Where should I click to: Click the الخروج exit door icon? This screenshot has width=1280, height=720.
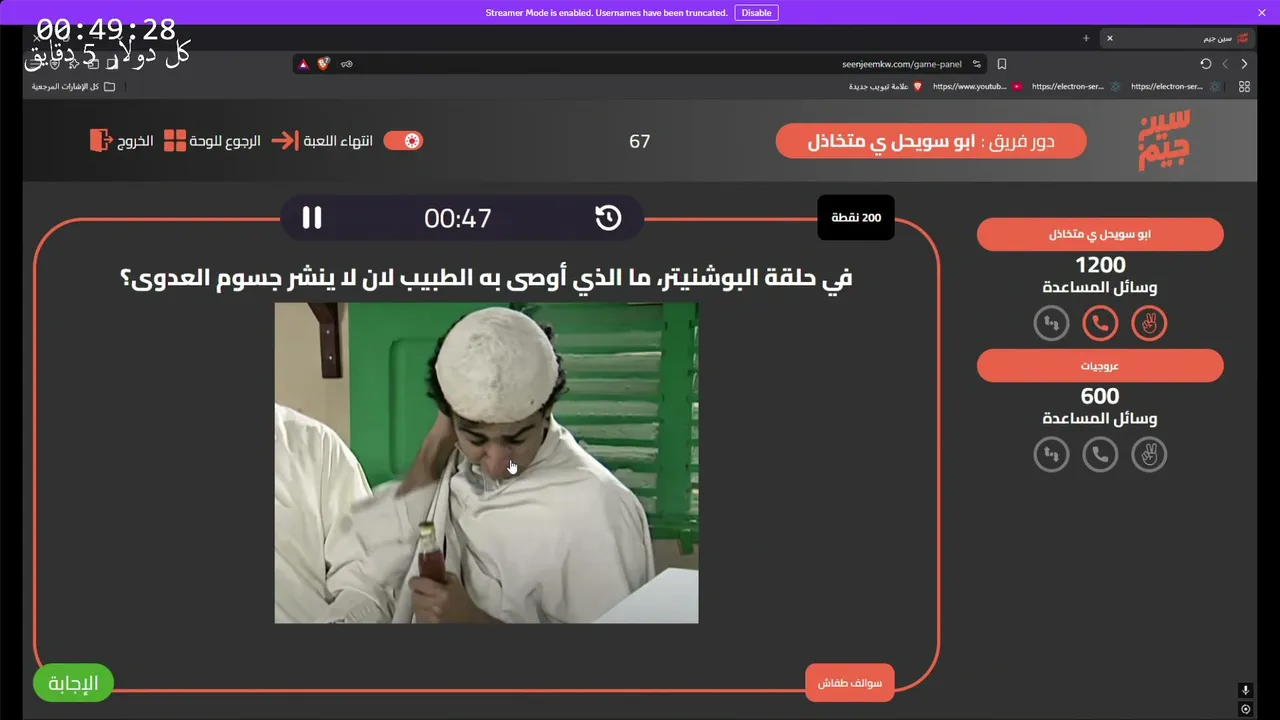(x=100, y=141)
